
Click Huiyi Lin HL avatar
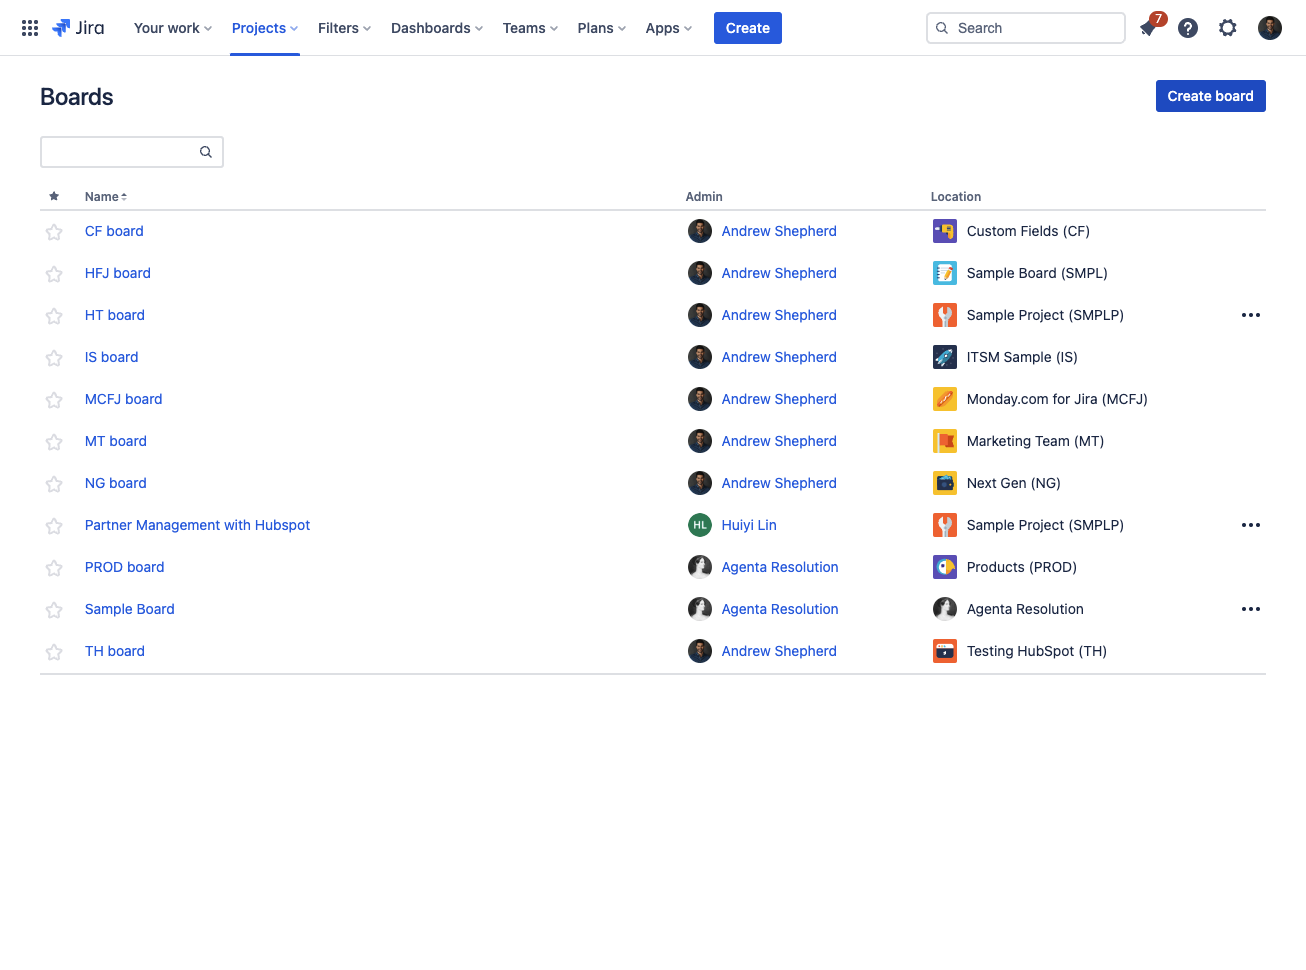700,525
